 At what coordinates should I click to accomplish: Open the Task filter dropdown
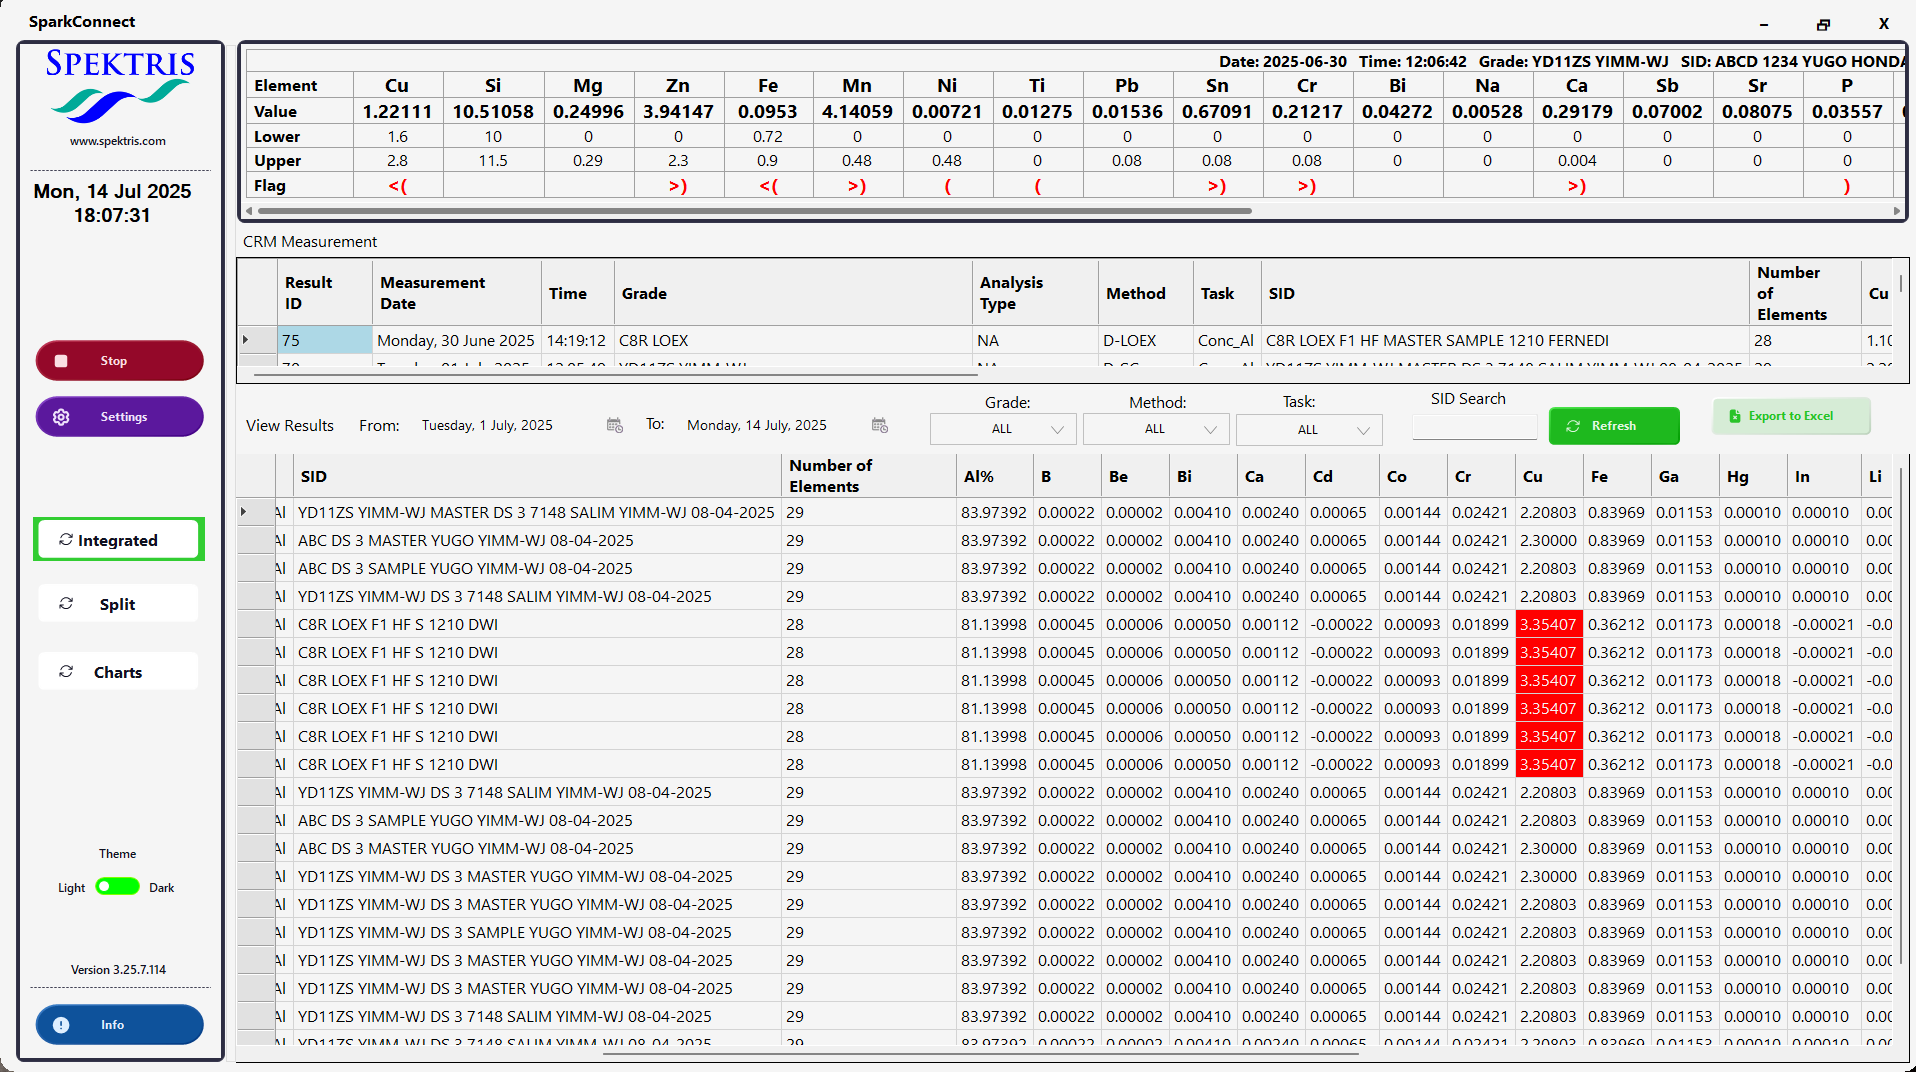pos(1309,429)
